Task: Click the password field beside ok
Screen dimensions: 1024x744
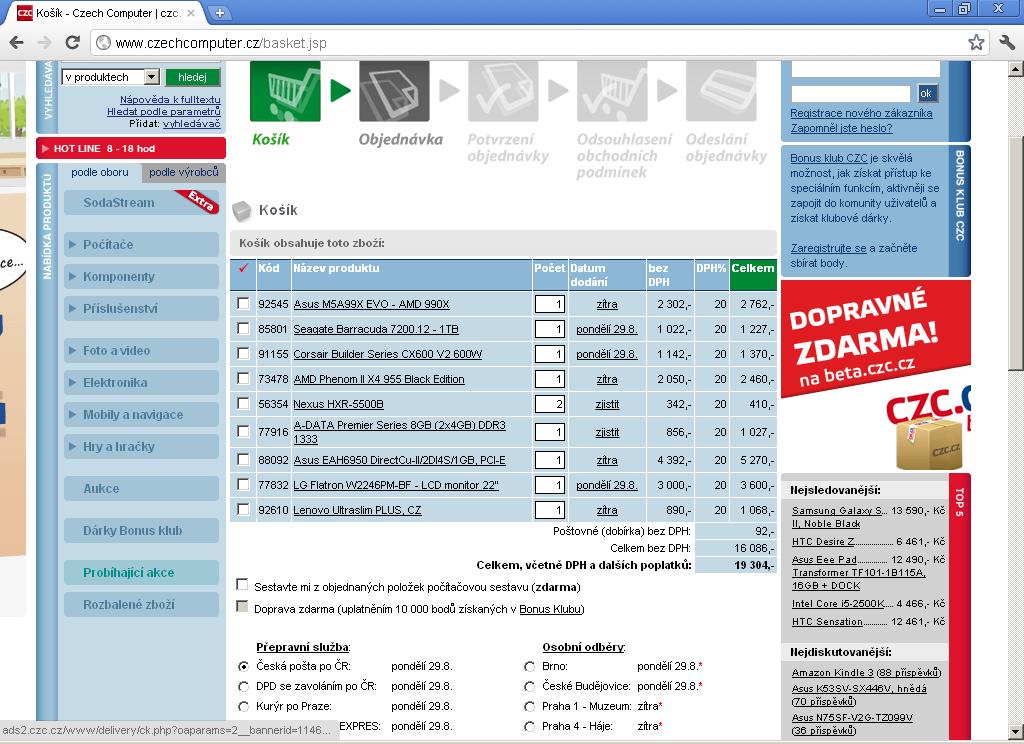Action: coord(850,93)
